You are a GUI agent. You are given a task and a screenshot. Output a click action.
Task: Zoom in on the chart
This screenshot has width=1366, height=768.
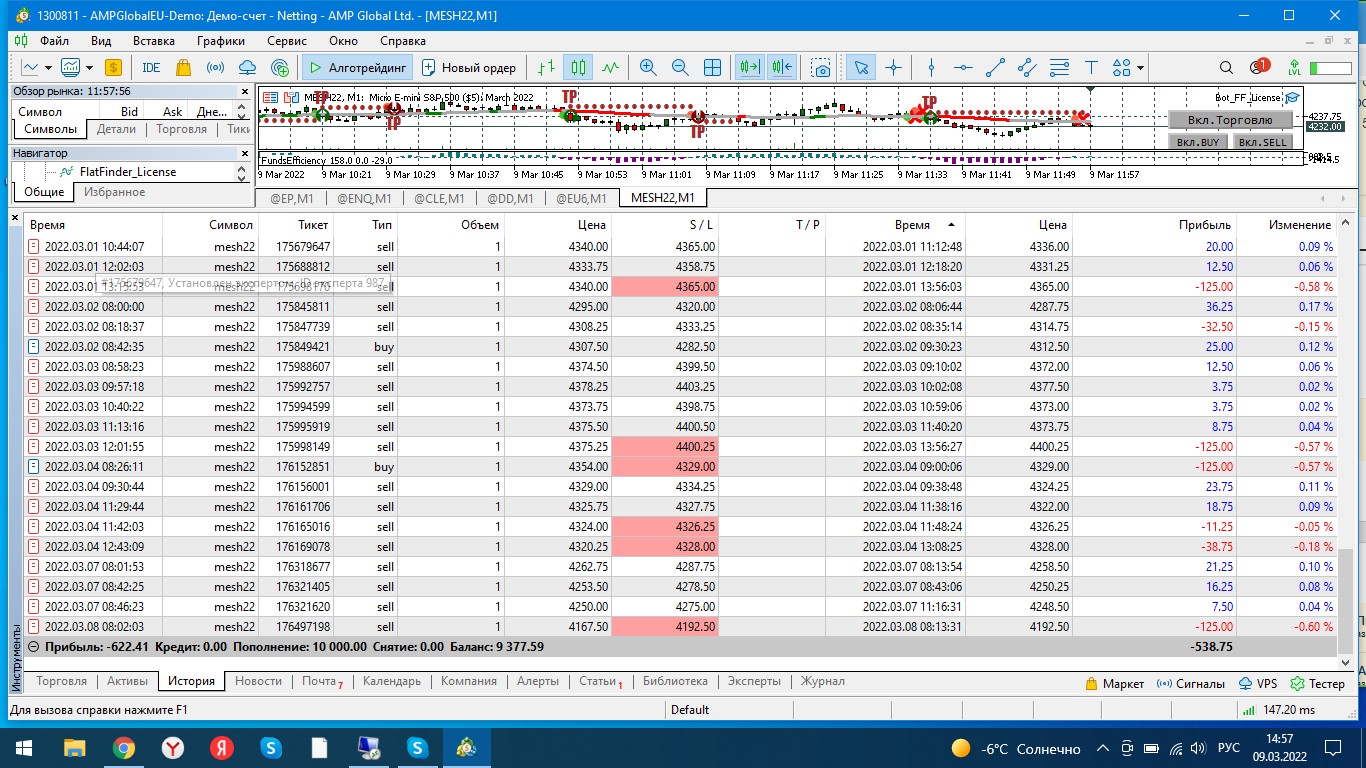click(x=648, y=68)
